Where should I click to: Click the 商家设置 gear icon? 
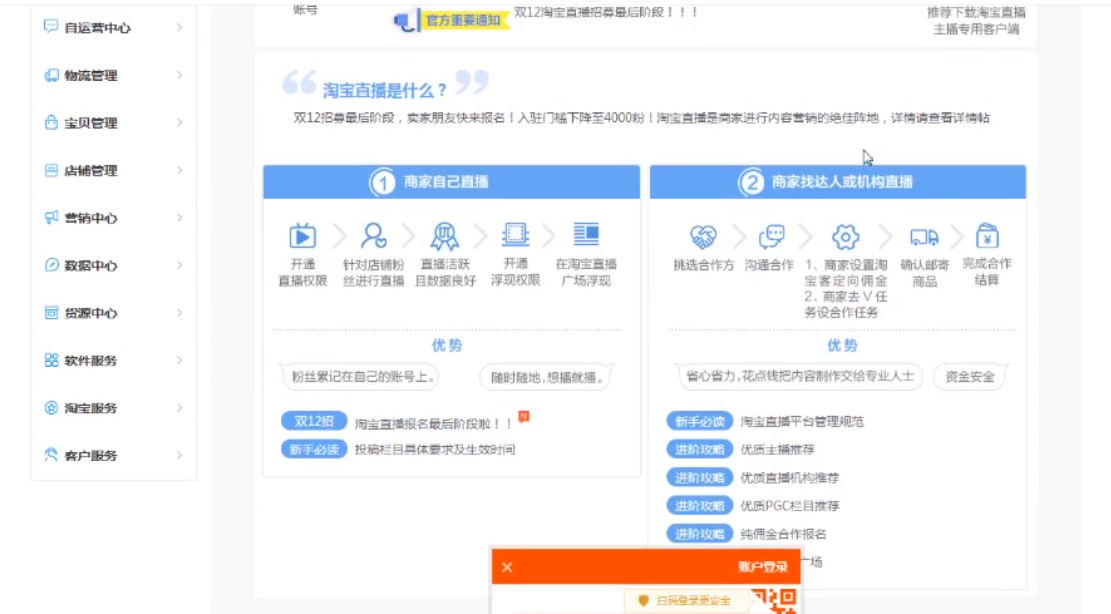click(846, 237)
